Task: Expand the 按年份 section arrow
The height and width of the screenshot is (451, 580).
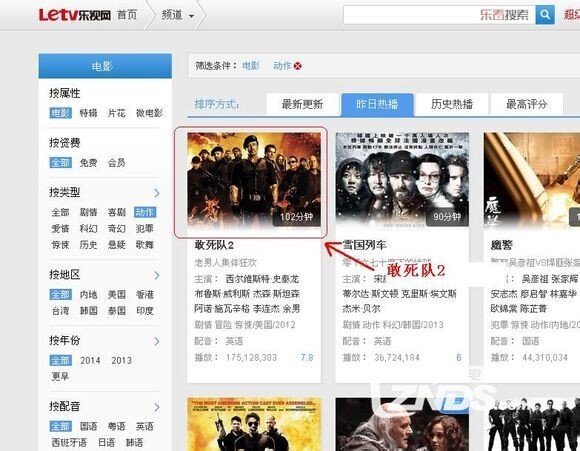Action: coord(157,341)
